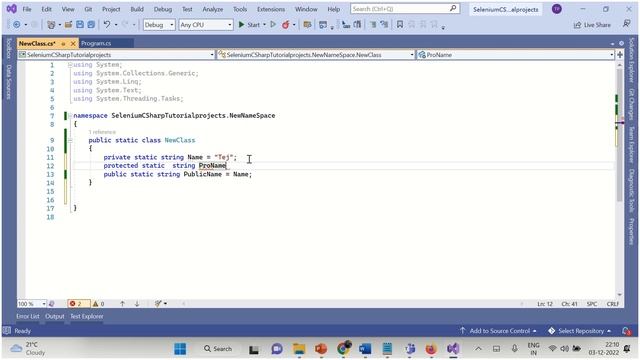Toggle pin on the NewClass.cs tab
The height and width of the screenshot is (360, 640).
[63, 43]
